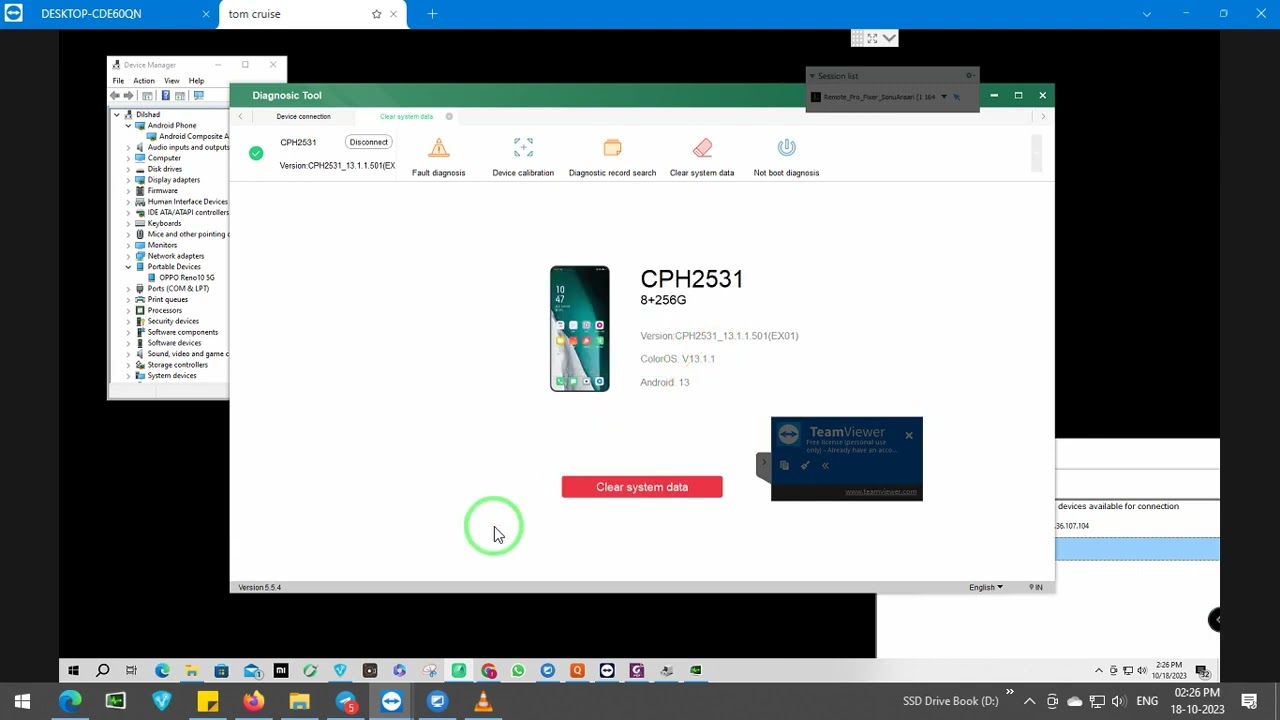This screenshot has width=1280, height=720.
Task: Click Scan hardware icon in Device Manager toolbar
Action: tap(198, 95)
